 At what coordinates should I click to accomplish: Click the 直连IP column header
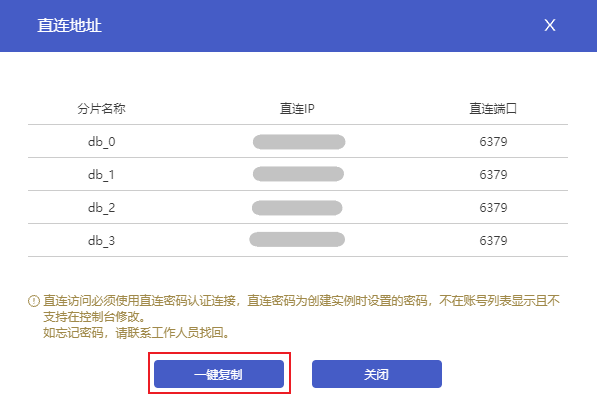click(297, 109)
